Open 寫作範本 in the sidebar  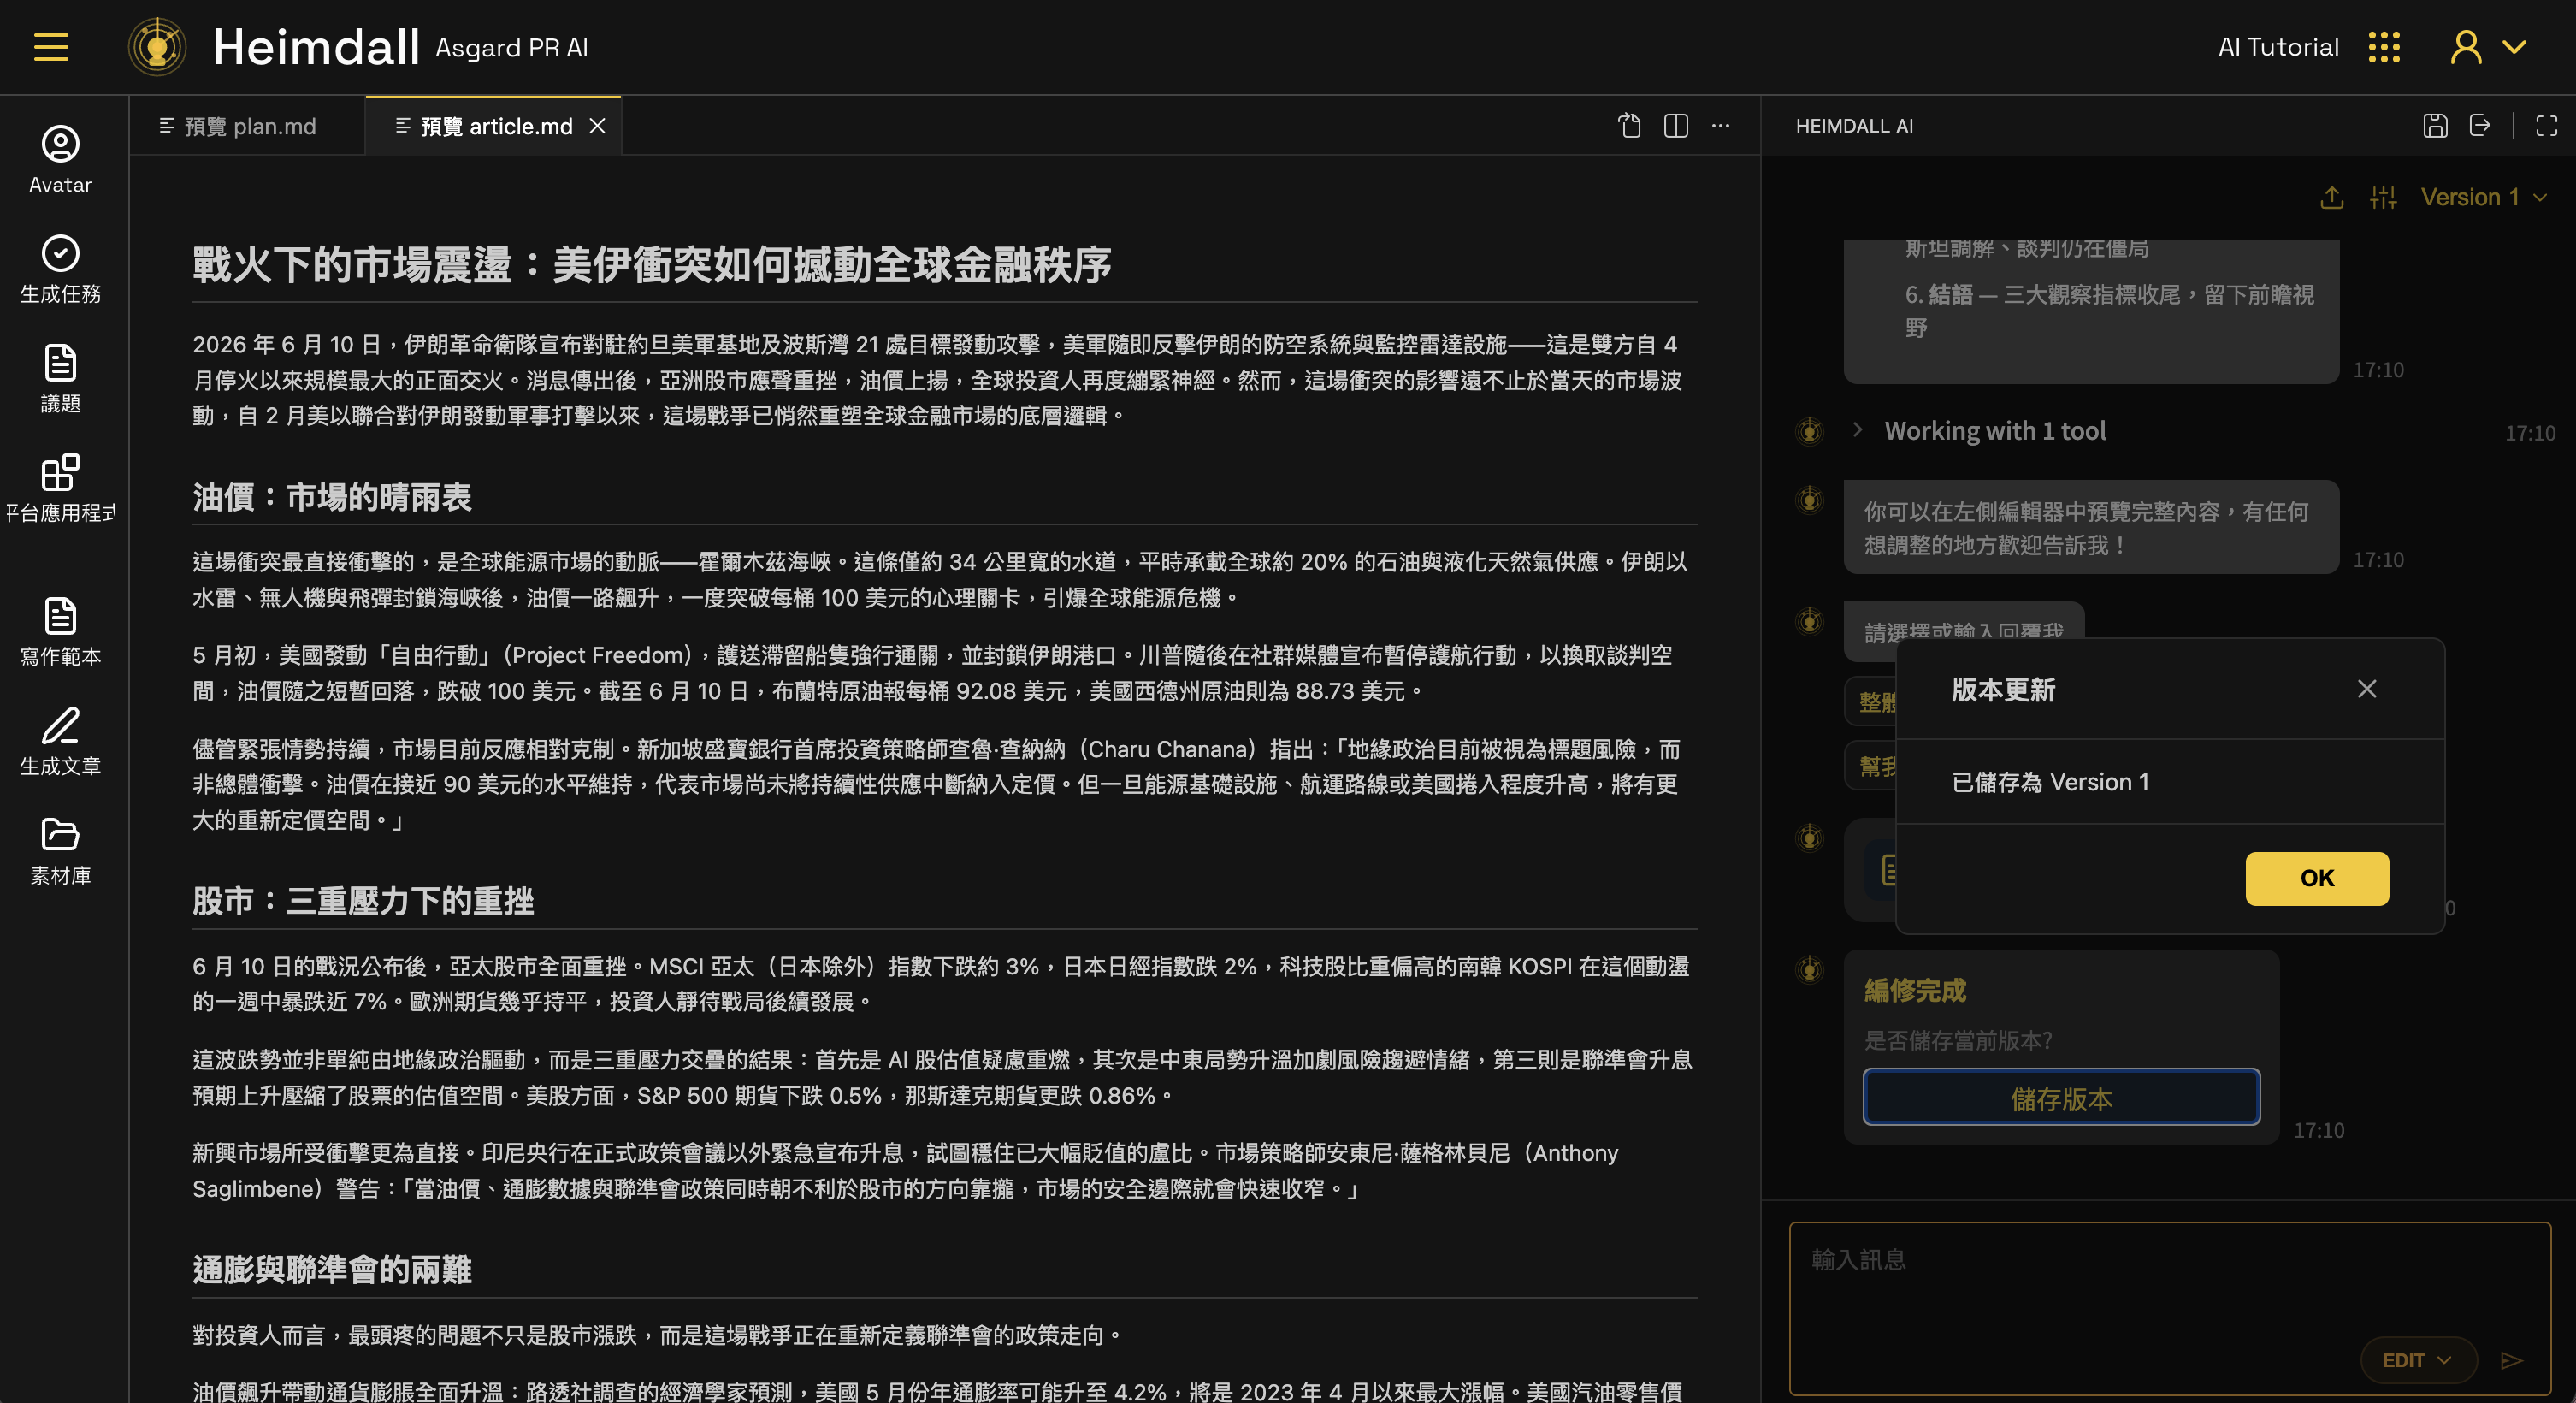(x=60, y=631)
